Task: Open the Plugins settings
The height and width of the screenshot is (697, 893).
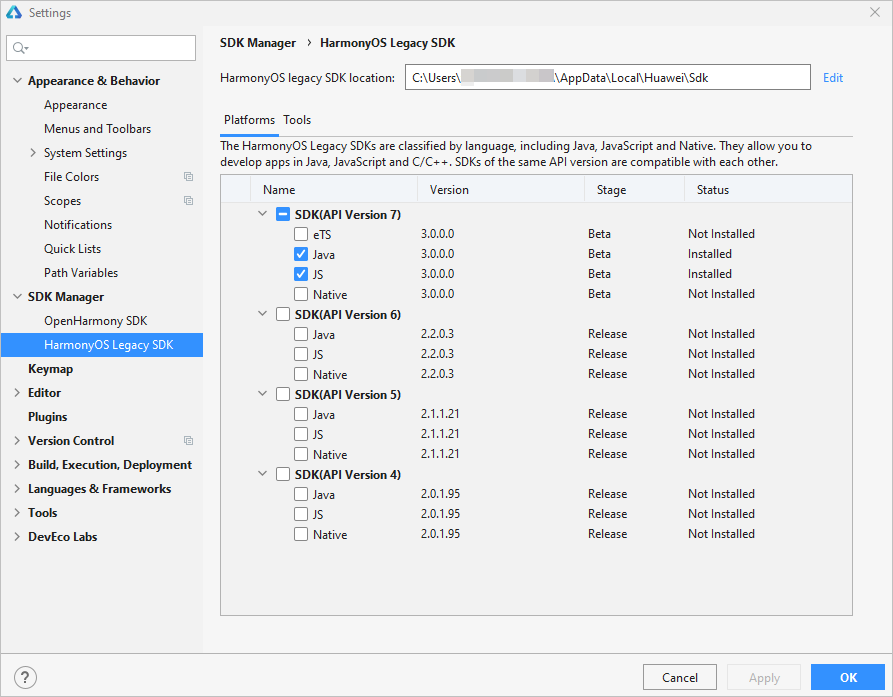Action: [x=48, y=417]
